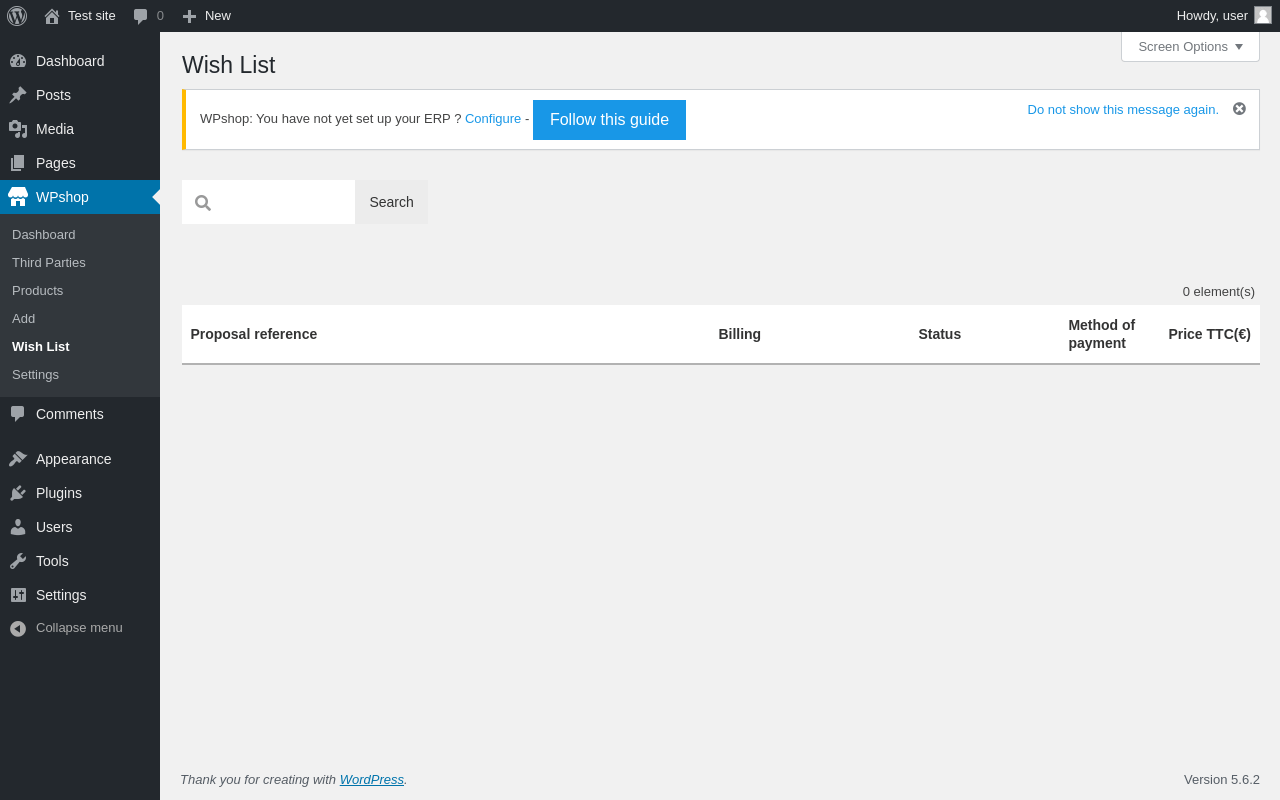1280x800 pixels.
Task: Click the Wish List page heading
Action: pos(229,65)
